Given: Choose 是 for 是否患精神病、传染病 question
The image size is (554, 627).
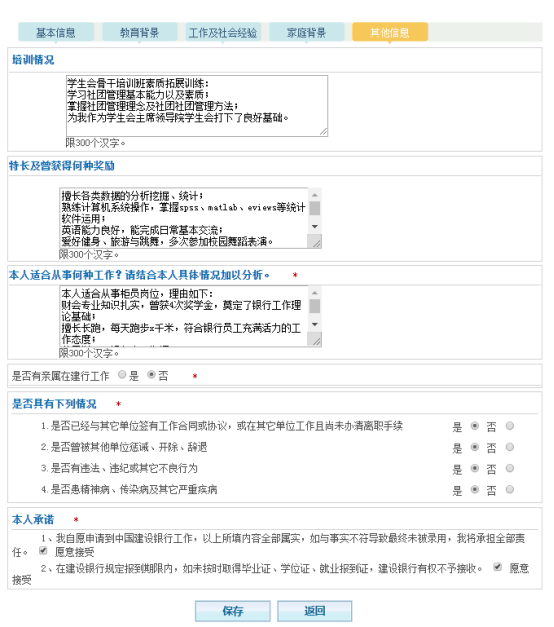Looking at the screenshot, I should click(475, 489).
